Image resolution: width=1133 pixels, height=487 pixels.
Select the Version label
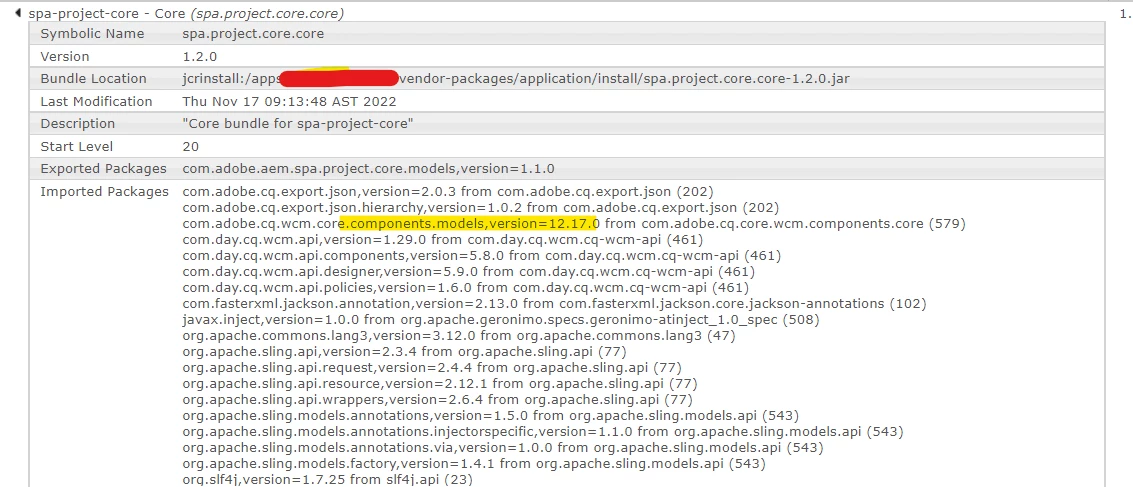click(x=65, y=56)
